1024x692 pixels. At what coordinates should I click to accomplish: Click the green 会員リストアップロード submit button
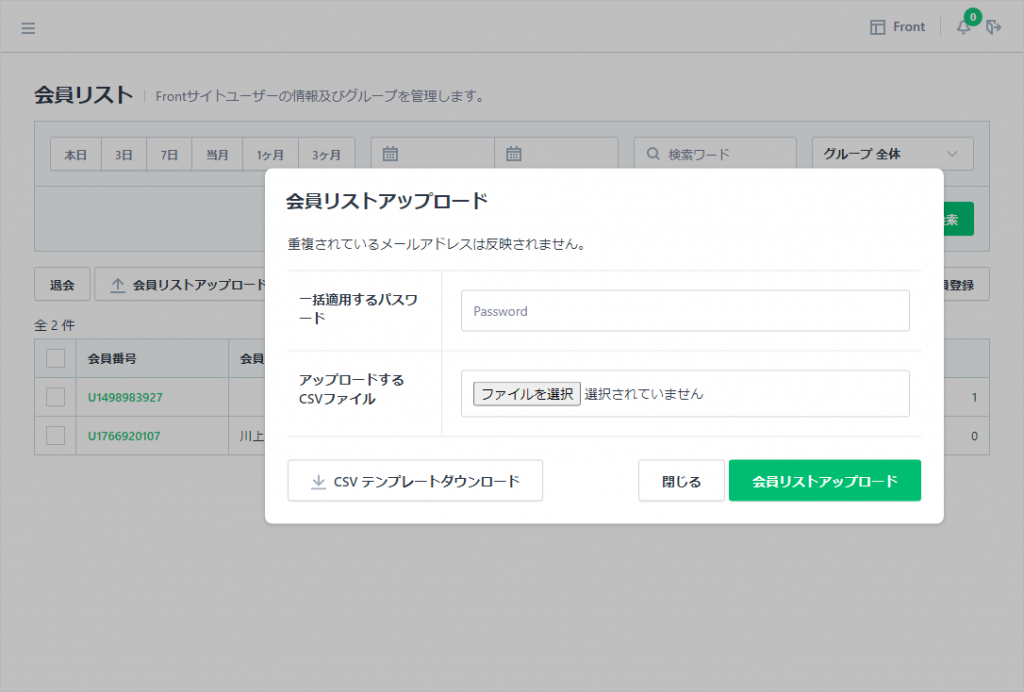[824, 481]
